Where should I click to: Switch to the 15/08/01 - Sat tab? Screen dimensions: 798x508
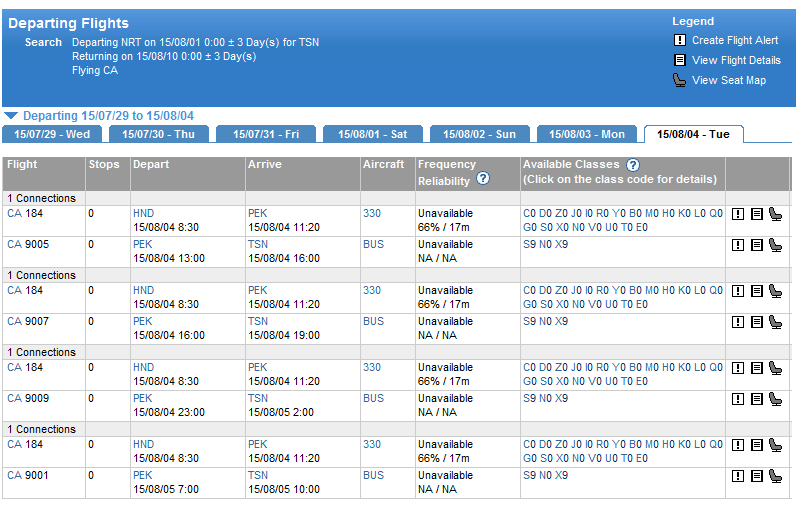coord(373,134)
